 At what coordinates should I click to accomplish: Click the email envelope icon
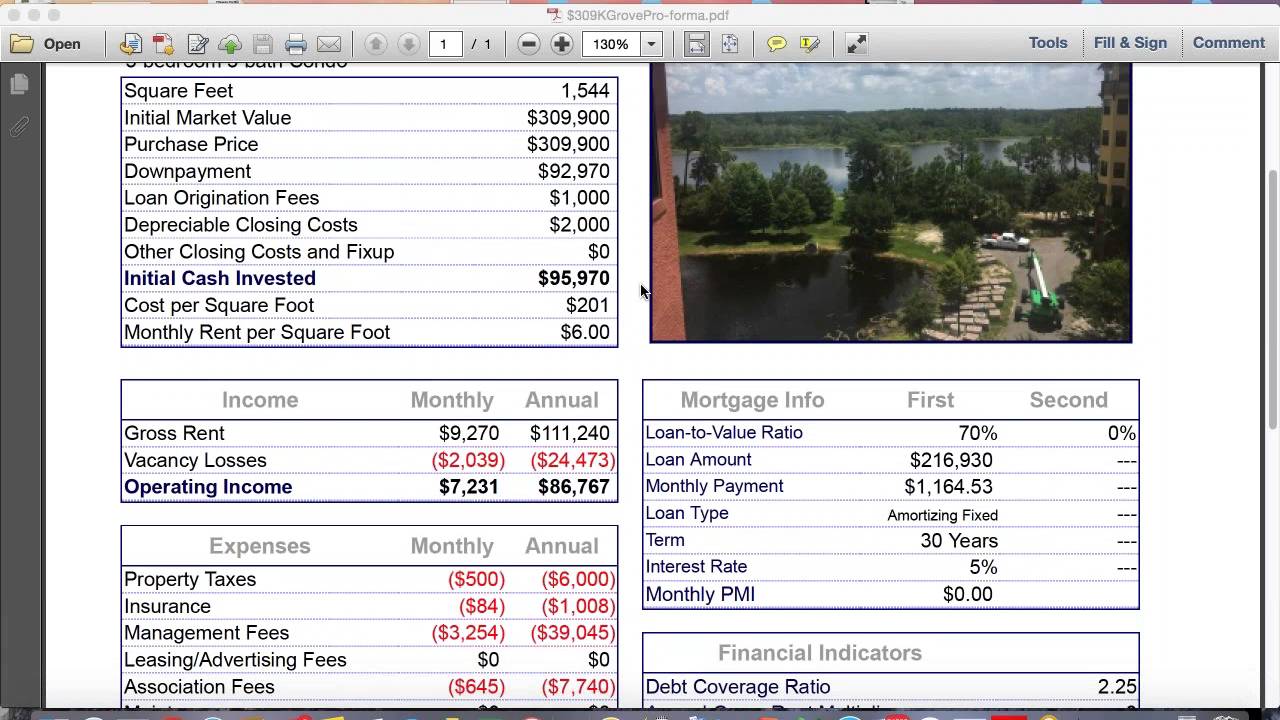coord(329,44)
